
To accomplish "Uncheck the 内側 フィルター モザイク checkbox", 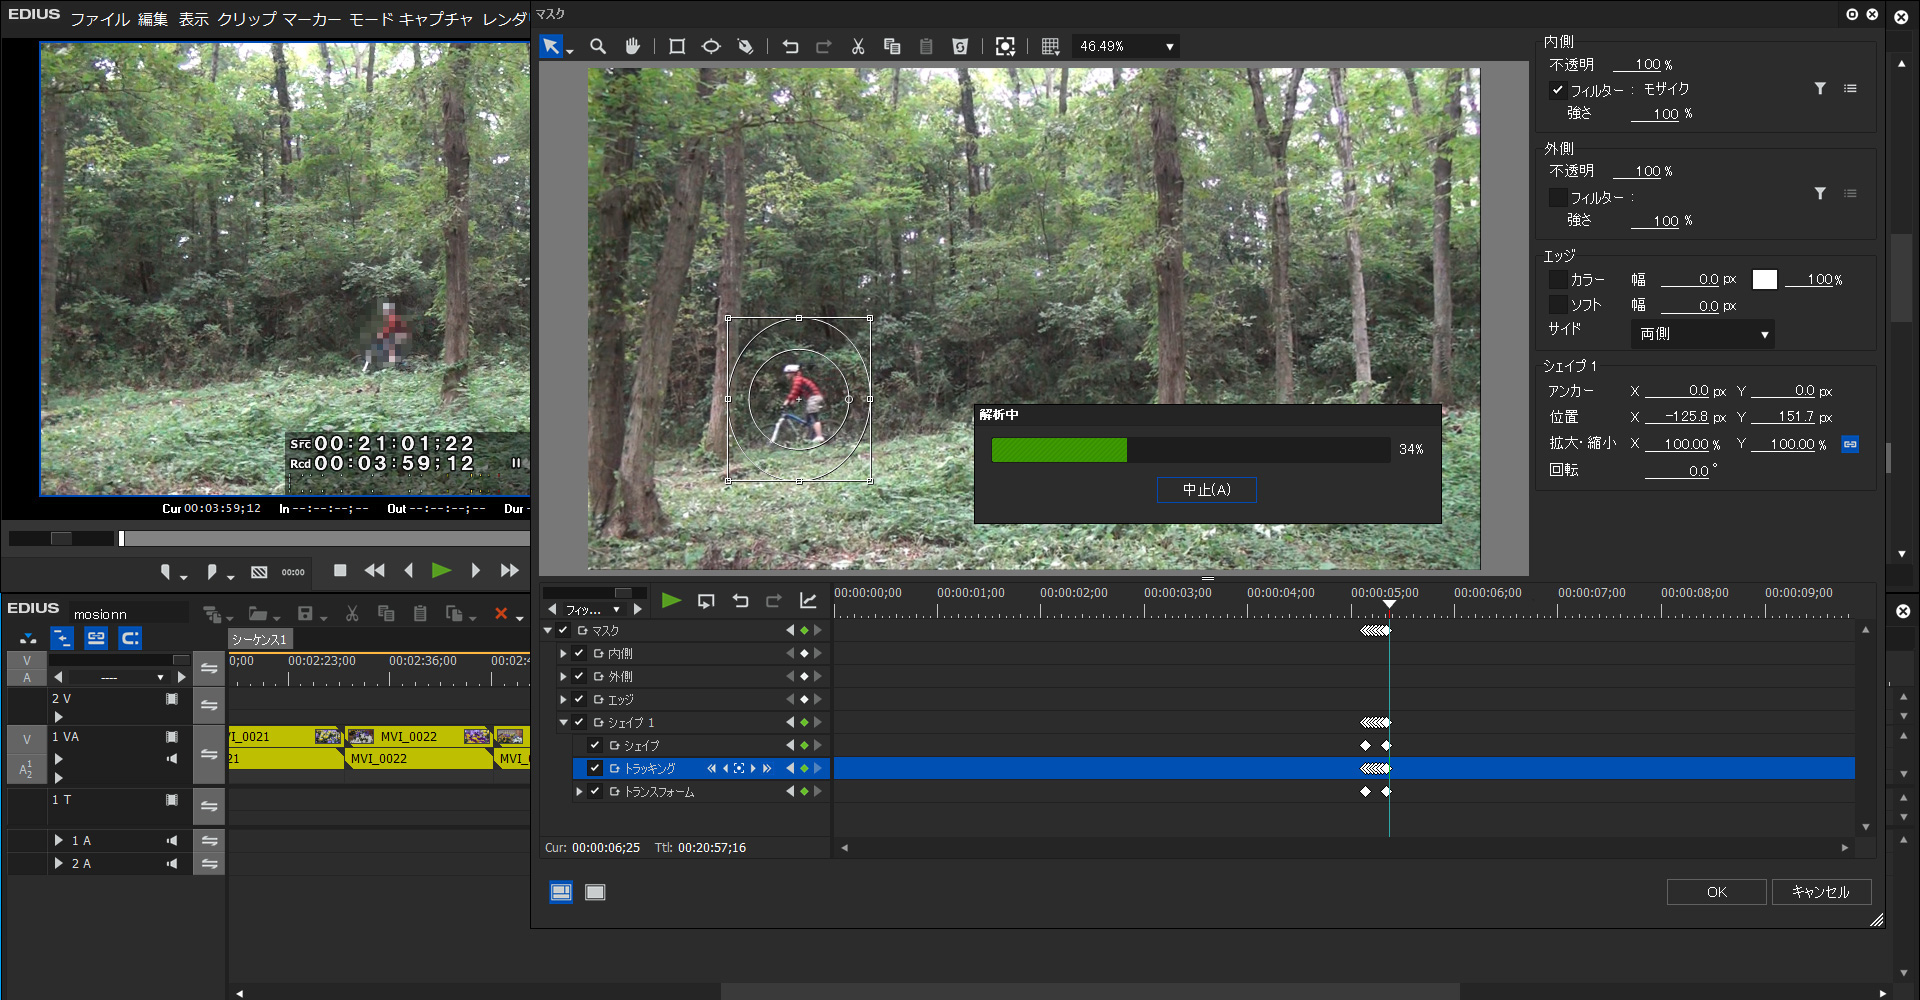I will tap(1558, 90).
